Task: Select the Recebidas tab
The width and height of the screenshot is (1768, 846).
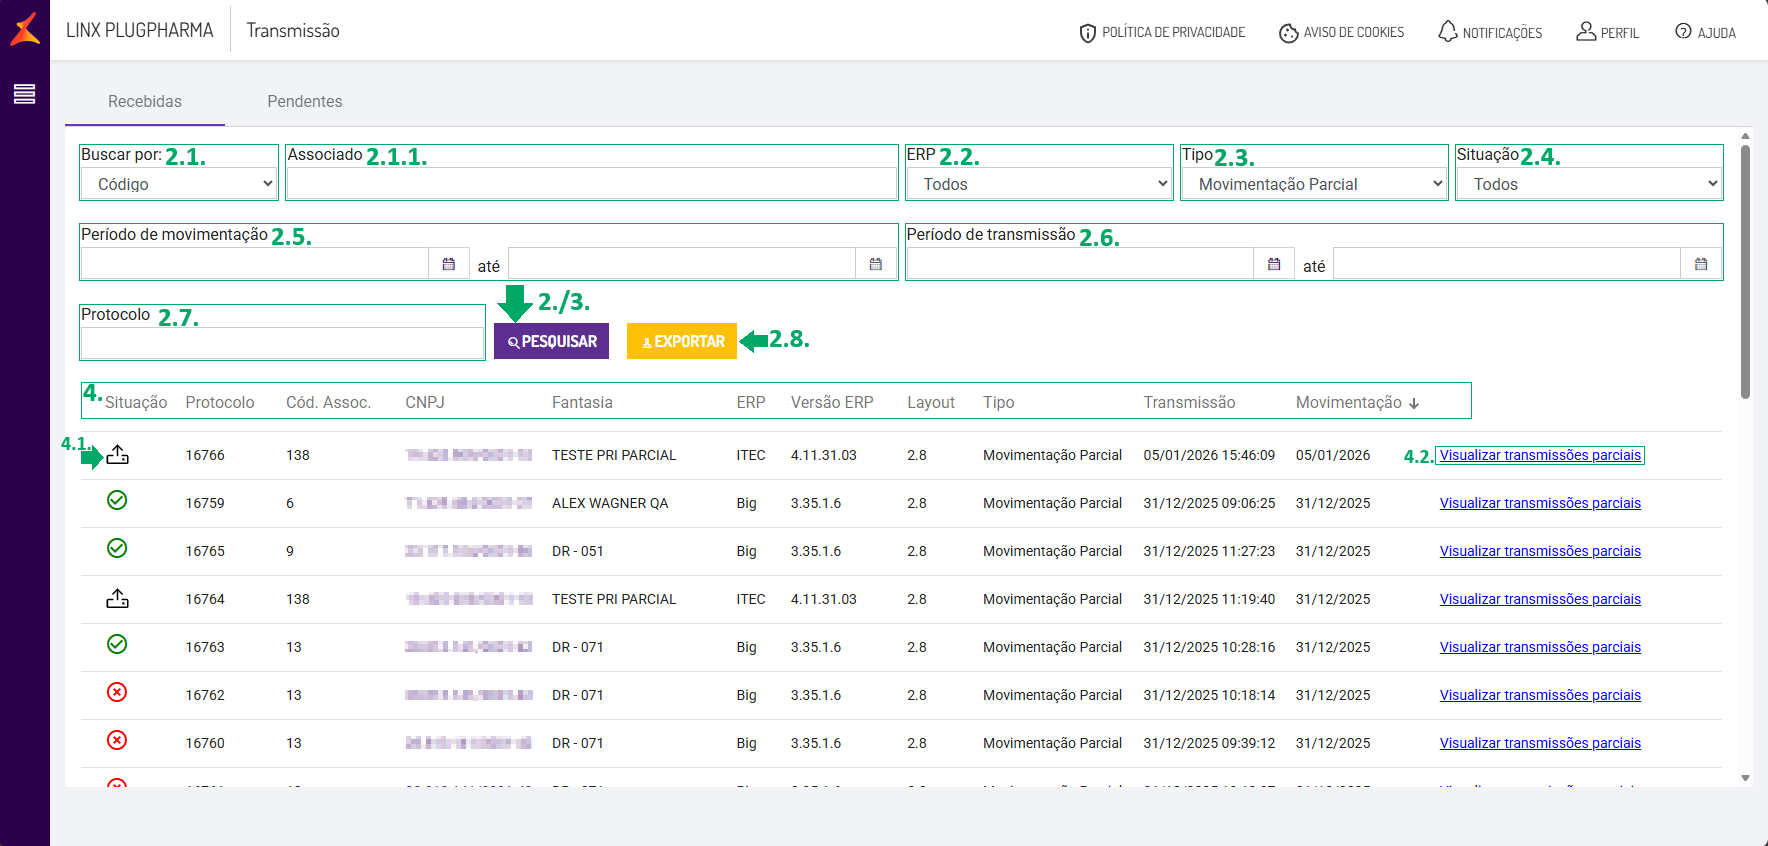Action: point(145,101)
